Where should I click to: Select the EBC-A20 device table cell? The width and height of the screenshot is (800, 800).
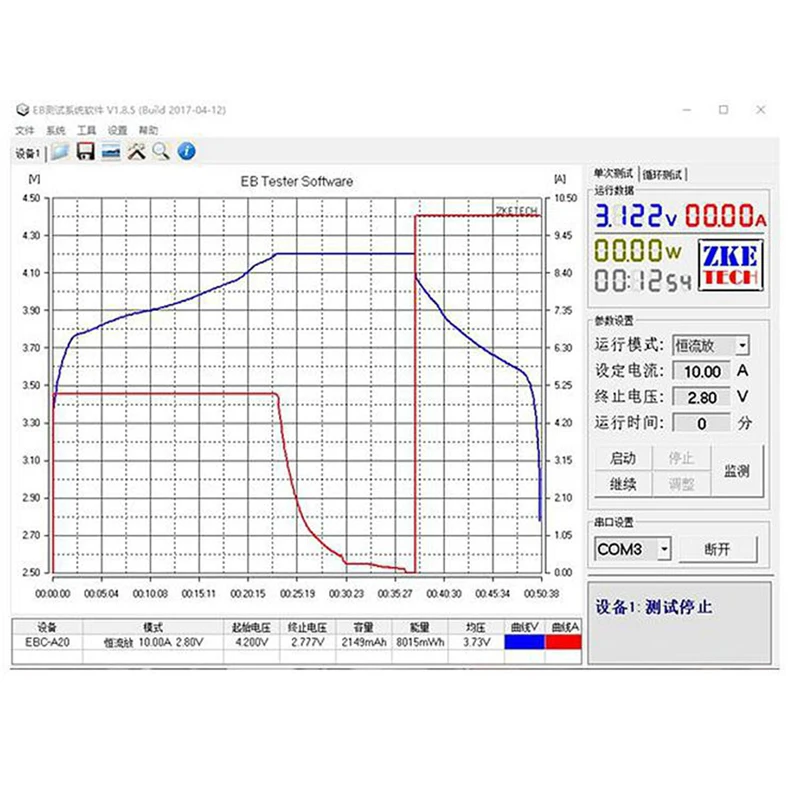[x=47, y=642]
